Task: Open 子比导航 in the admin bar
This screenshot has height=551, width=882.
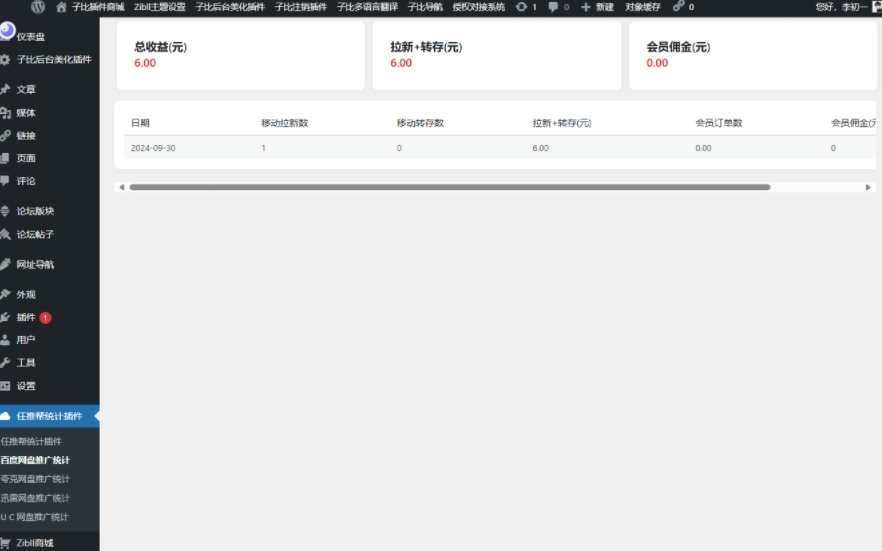Action: [x=425, y=7]
